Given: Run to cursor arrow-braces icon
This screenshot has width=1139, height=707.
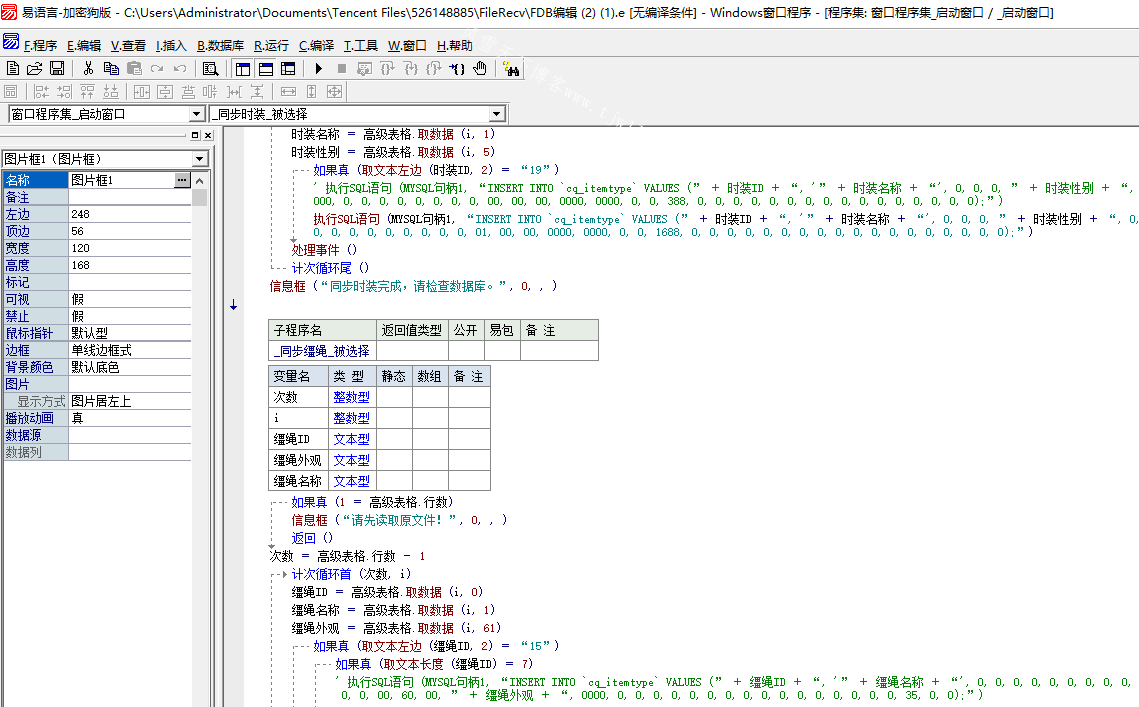Looking at the screenshot, I should click(457, 68).
